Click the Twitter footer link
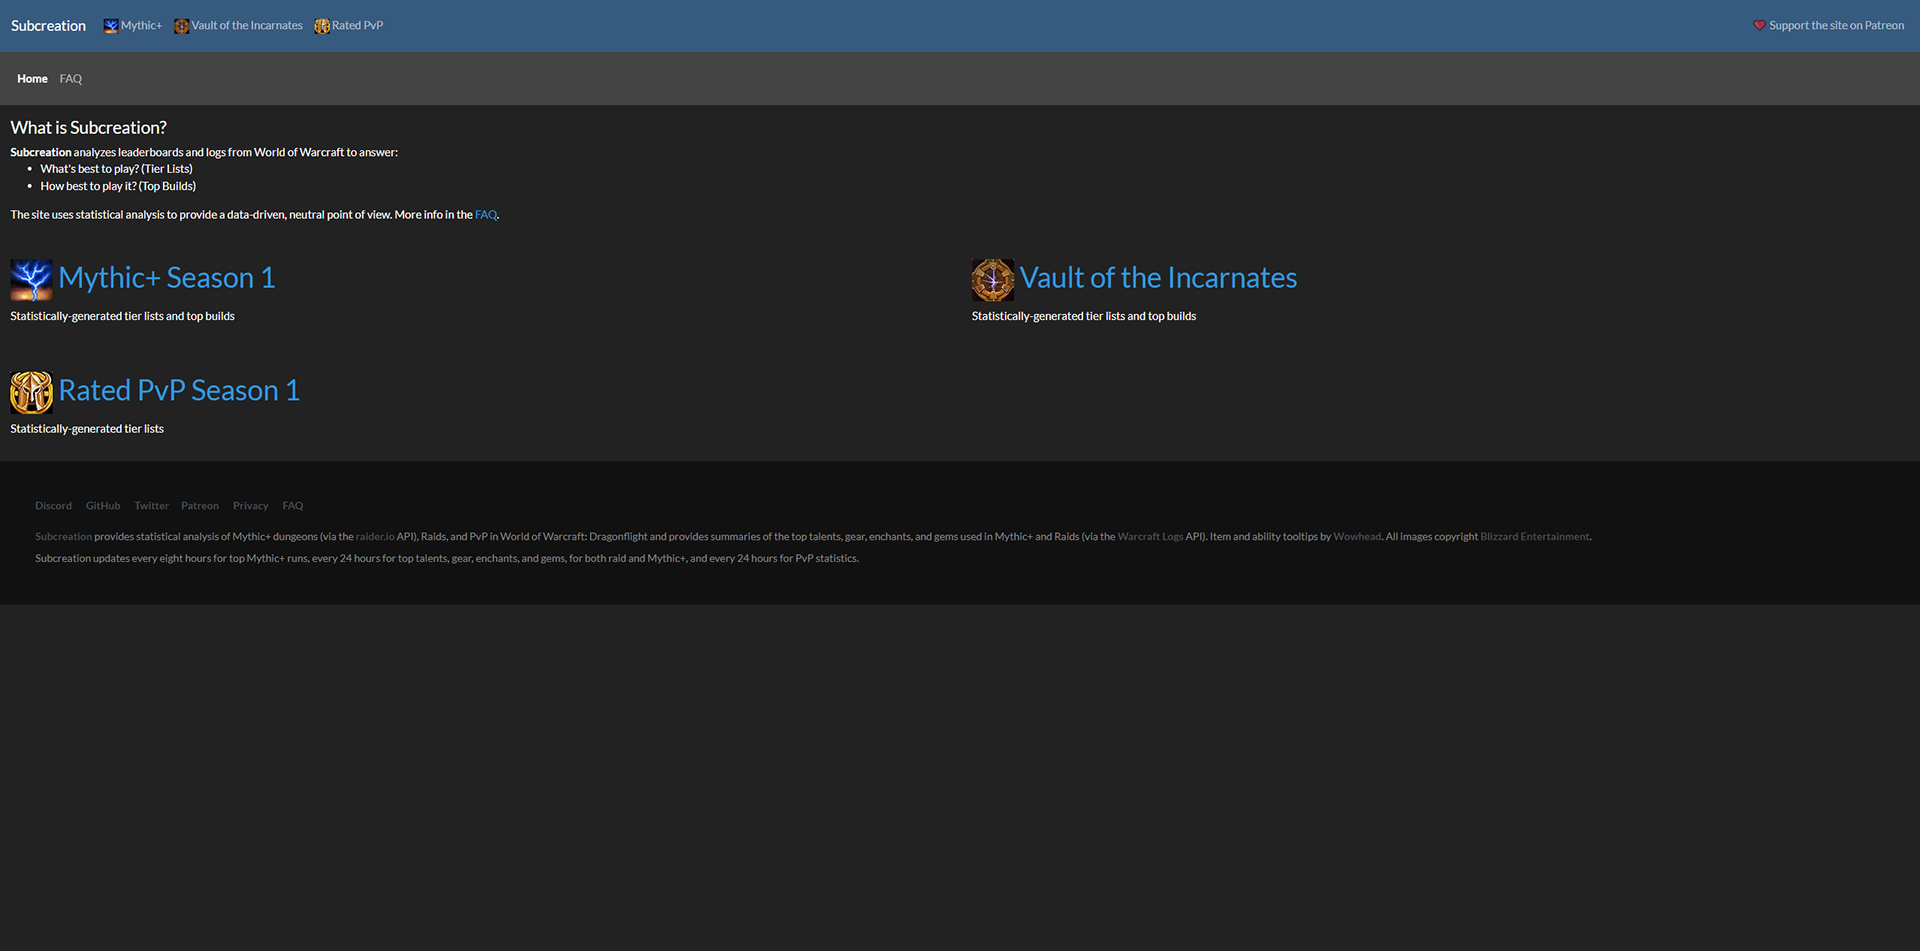This screenshot has width=1920, height=951. tap(151, 506)
